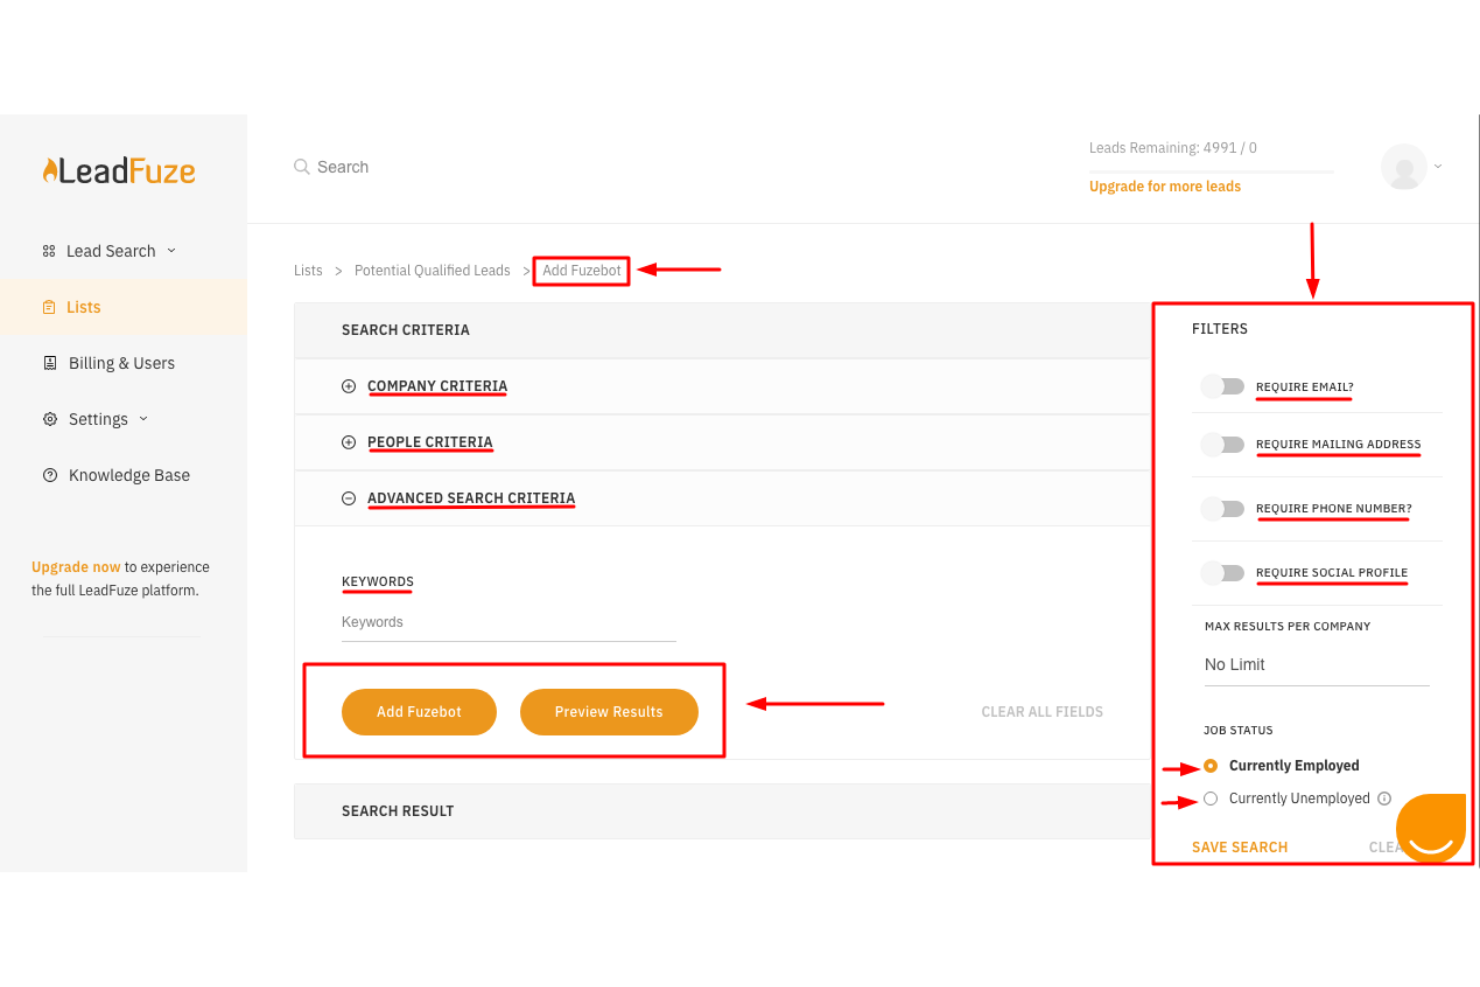Click the Filters heading
Viewport: 1480px width, 987px height.
pos(1220,329)
